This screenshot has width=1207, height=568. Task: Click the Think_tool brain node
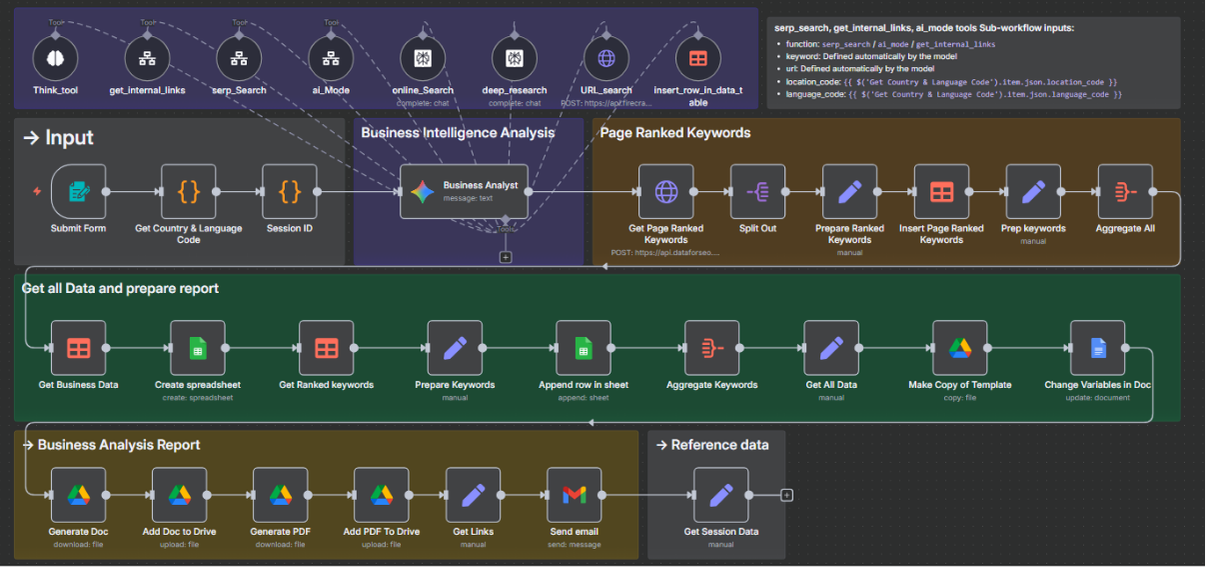(x=55, y=58)
